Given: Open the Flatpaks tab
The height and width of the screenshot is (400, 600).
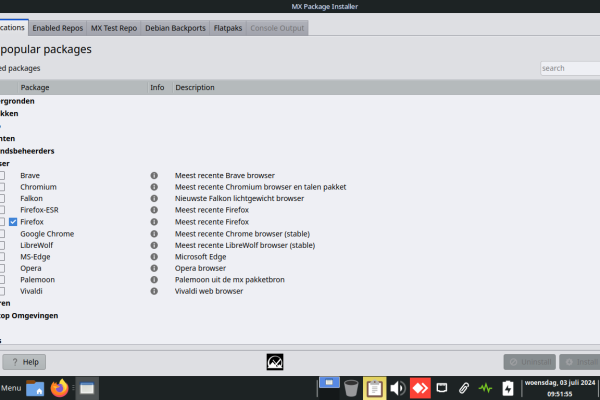Looking at the screenshot, I should [x=226, y=28].
